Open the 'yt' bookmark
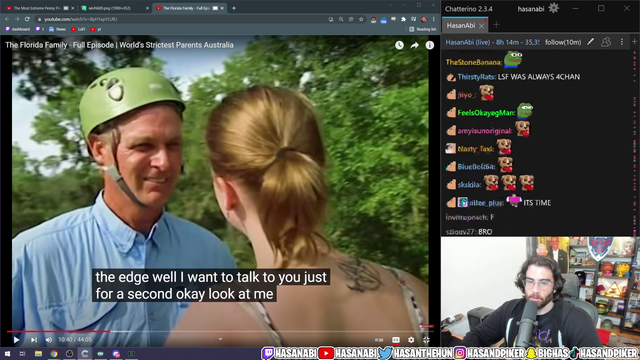 point(96,29)
